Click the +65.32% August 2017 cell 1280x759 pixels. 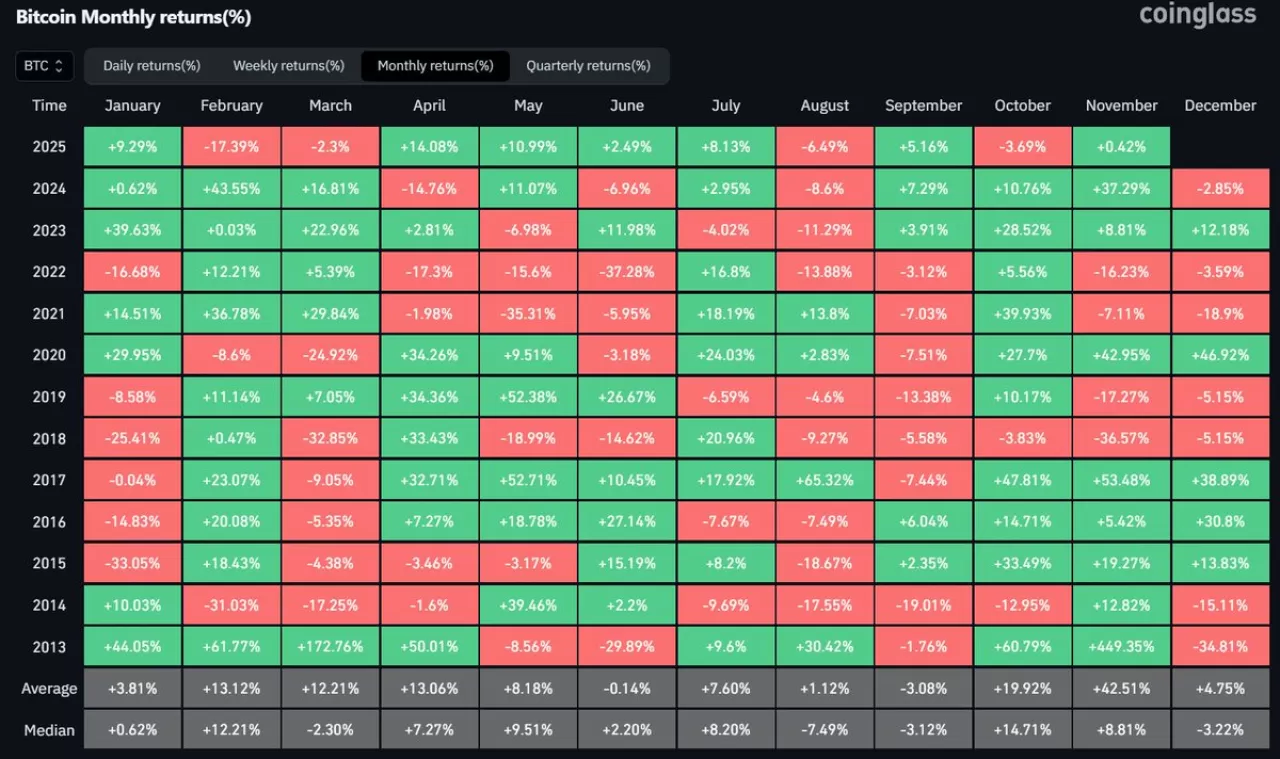coord(824,479)
